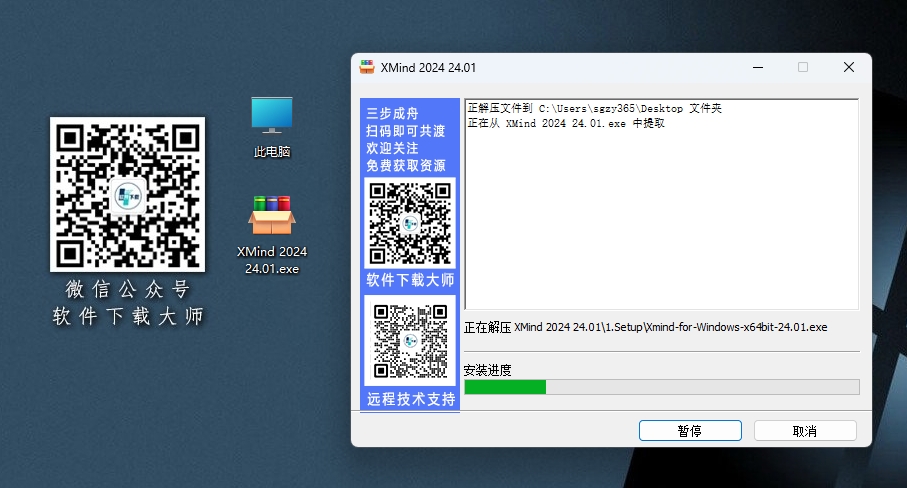Click the log line 正在从 XMind 2024 24.01.exe 中提取
The width and height of the screenshot is (907, 488).
pyautogui.click(x=566, y=123)
